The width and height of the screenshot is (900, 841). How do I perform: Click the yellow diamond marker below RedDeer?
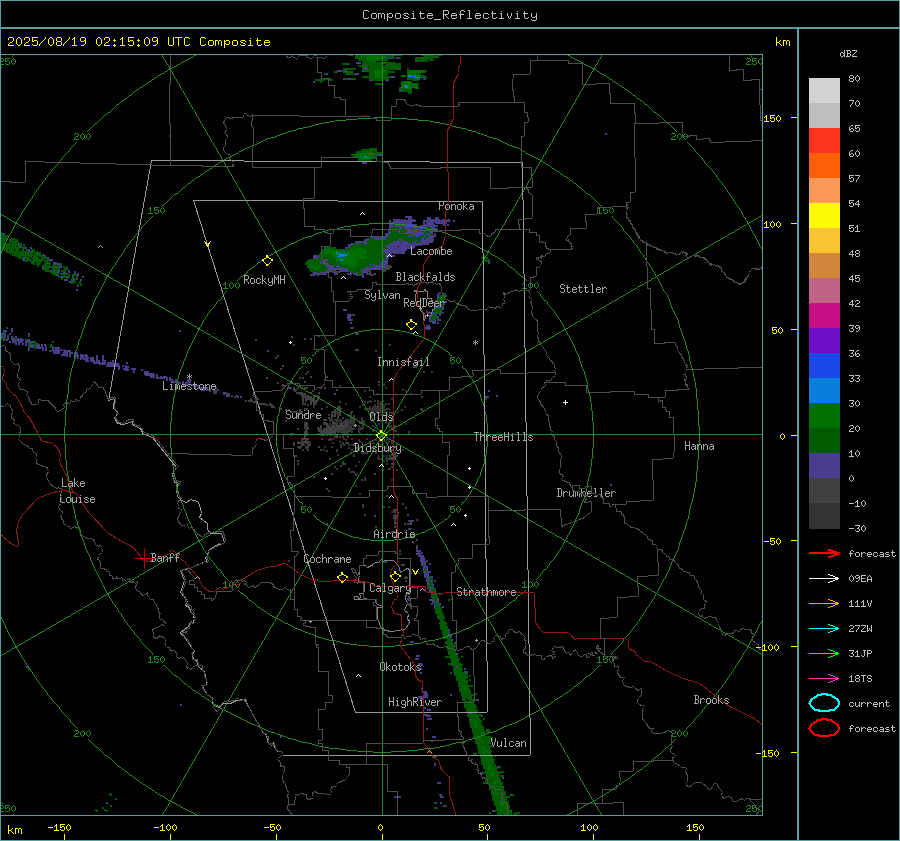[411, 325]
